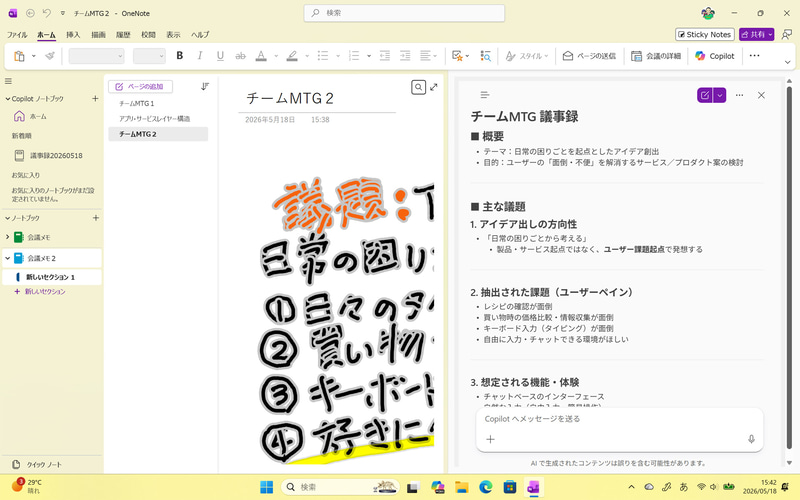Open highlight color dropdown arrow

[307, 56]
